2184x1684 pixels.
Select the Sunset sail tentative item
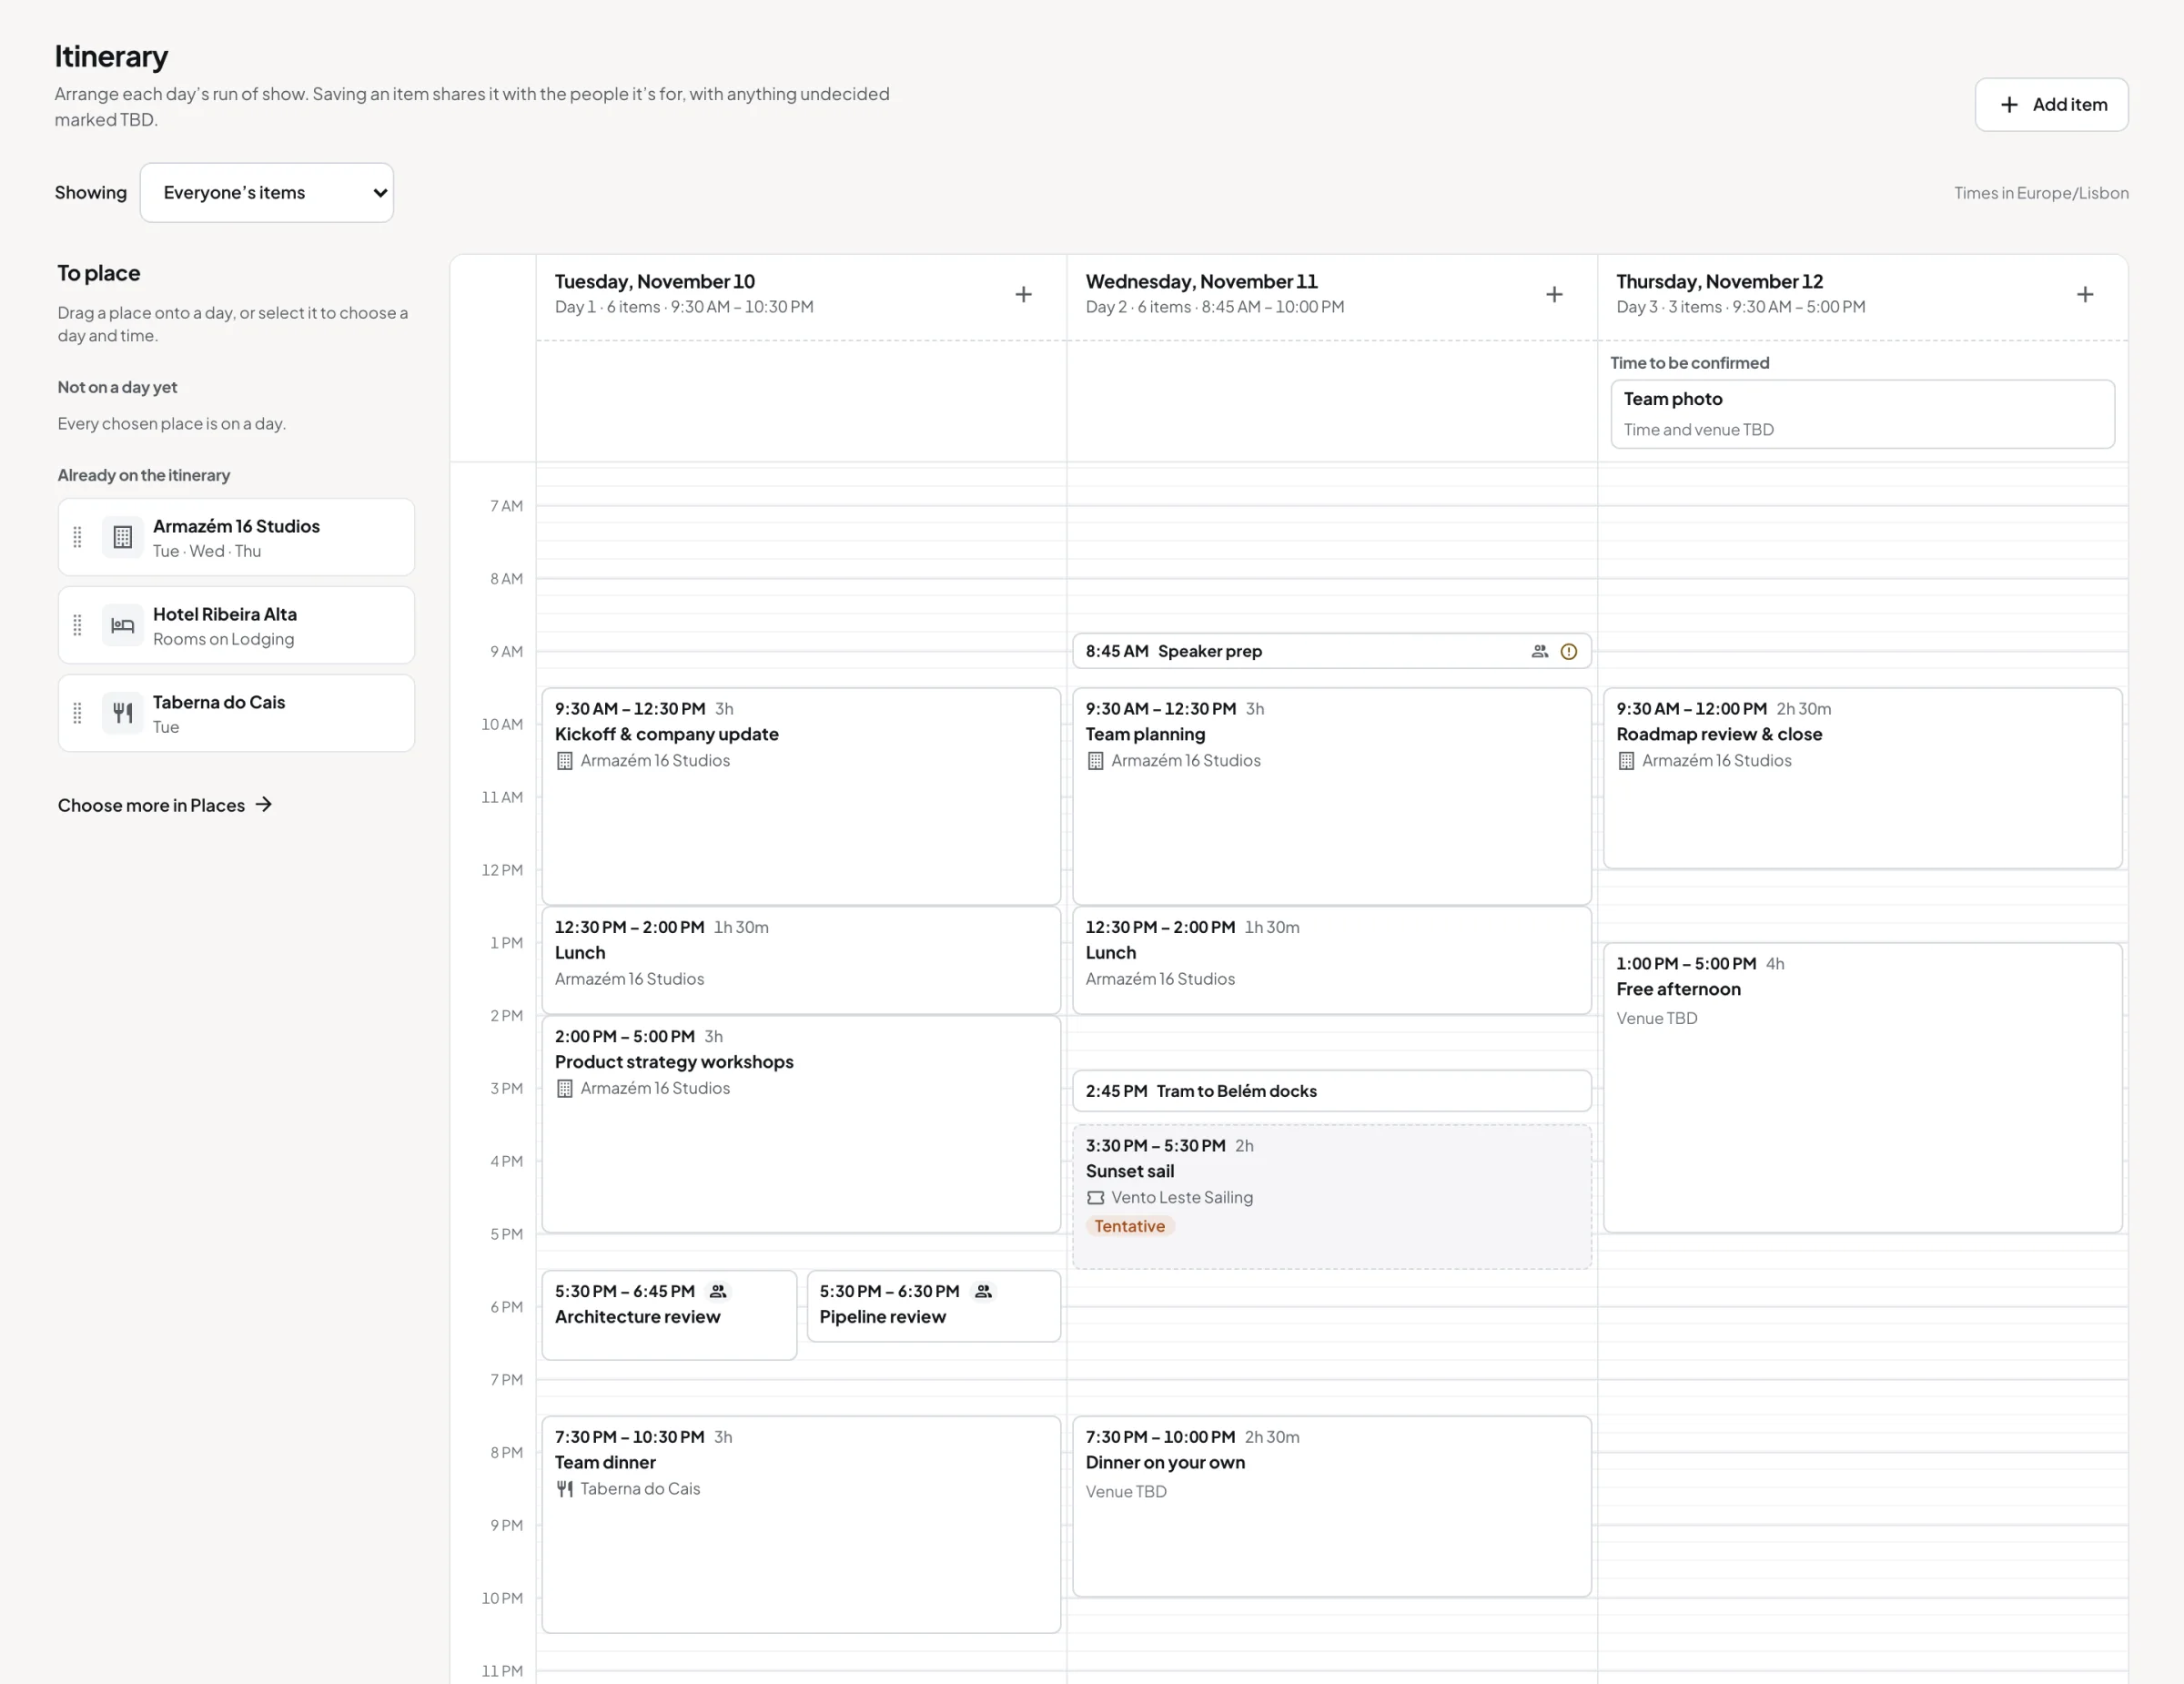pyautogui.click(x=1331, y=1196)
